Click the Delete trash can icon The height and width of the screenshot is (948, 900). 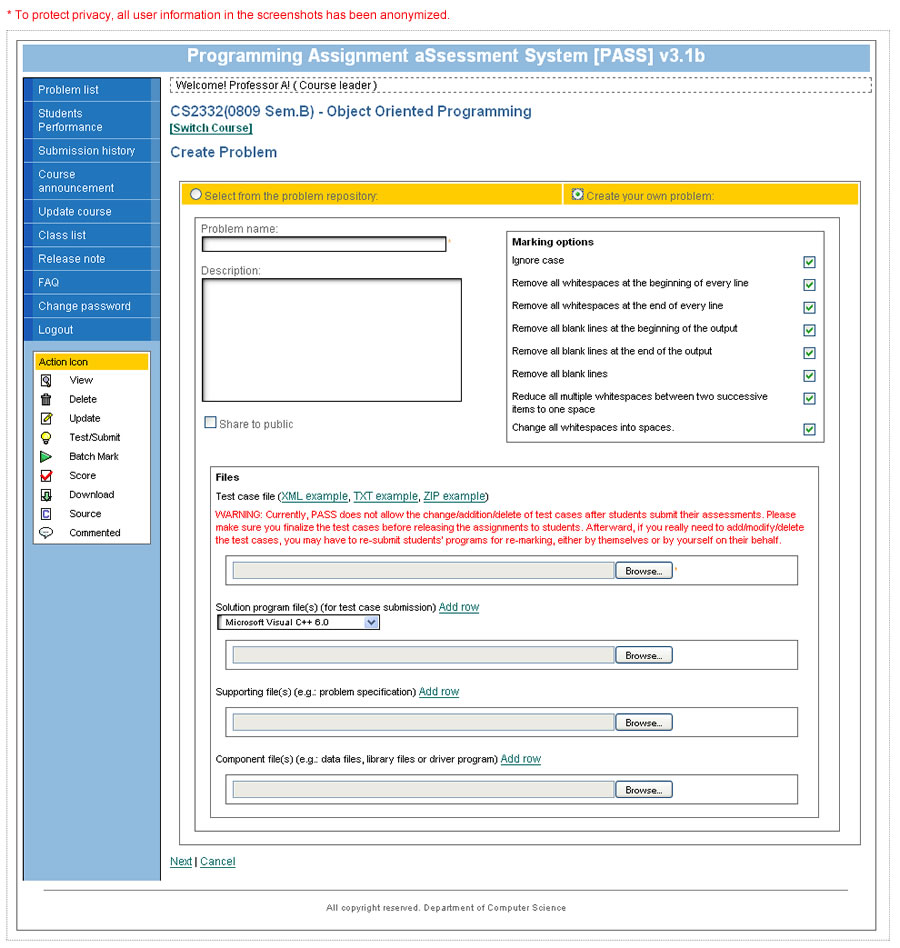(x=46, y=399)
